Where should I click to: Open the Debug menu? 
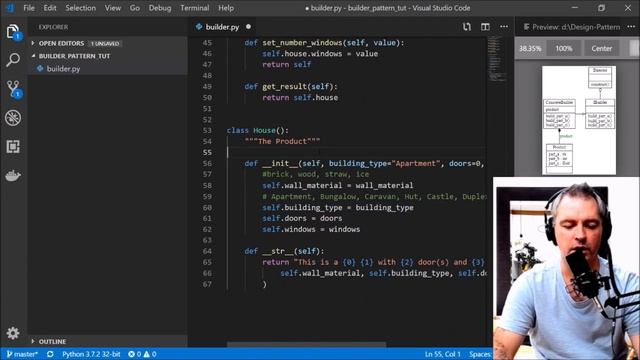(x=160, y=8)
